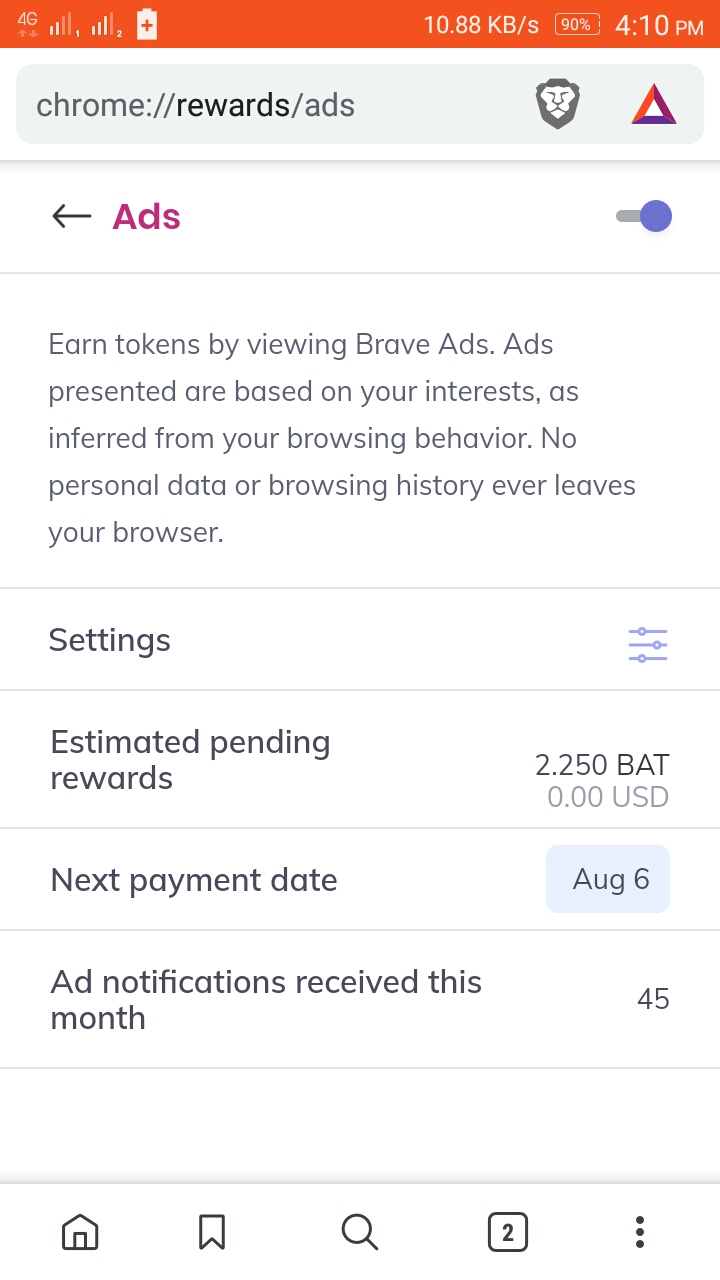Tap the home icon in bottom bar
720x1280 pixels.
(80, 1231)
